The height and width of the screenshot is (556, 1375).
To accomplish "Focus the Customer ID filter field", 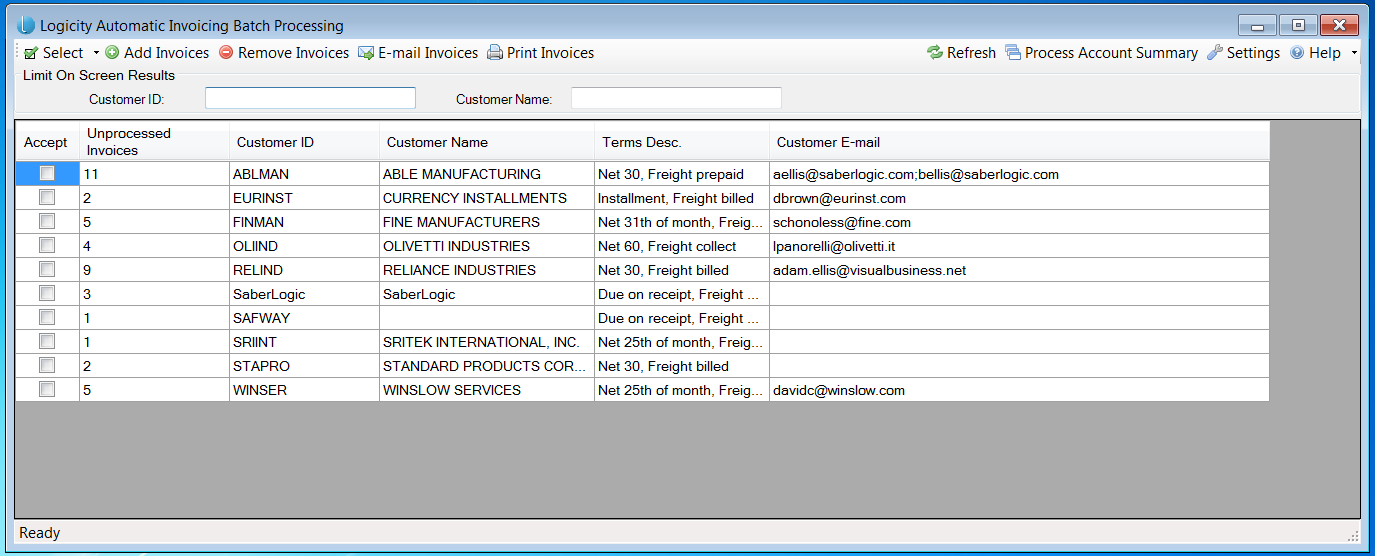I will 310,98.
